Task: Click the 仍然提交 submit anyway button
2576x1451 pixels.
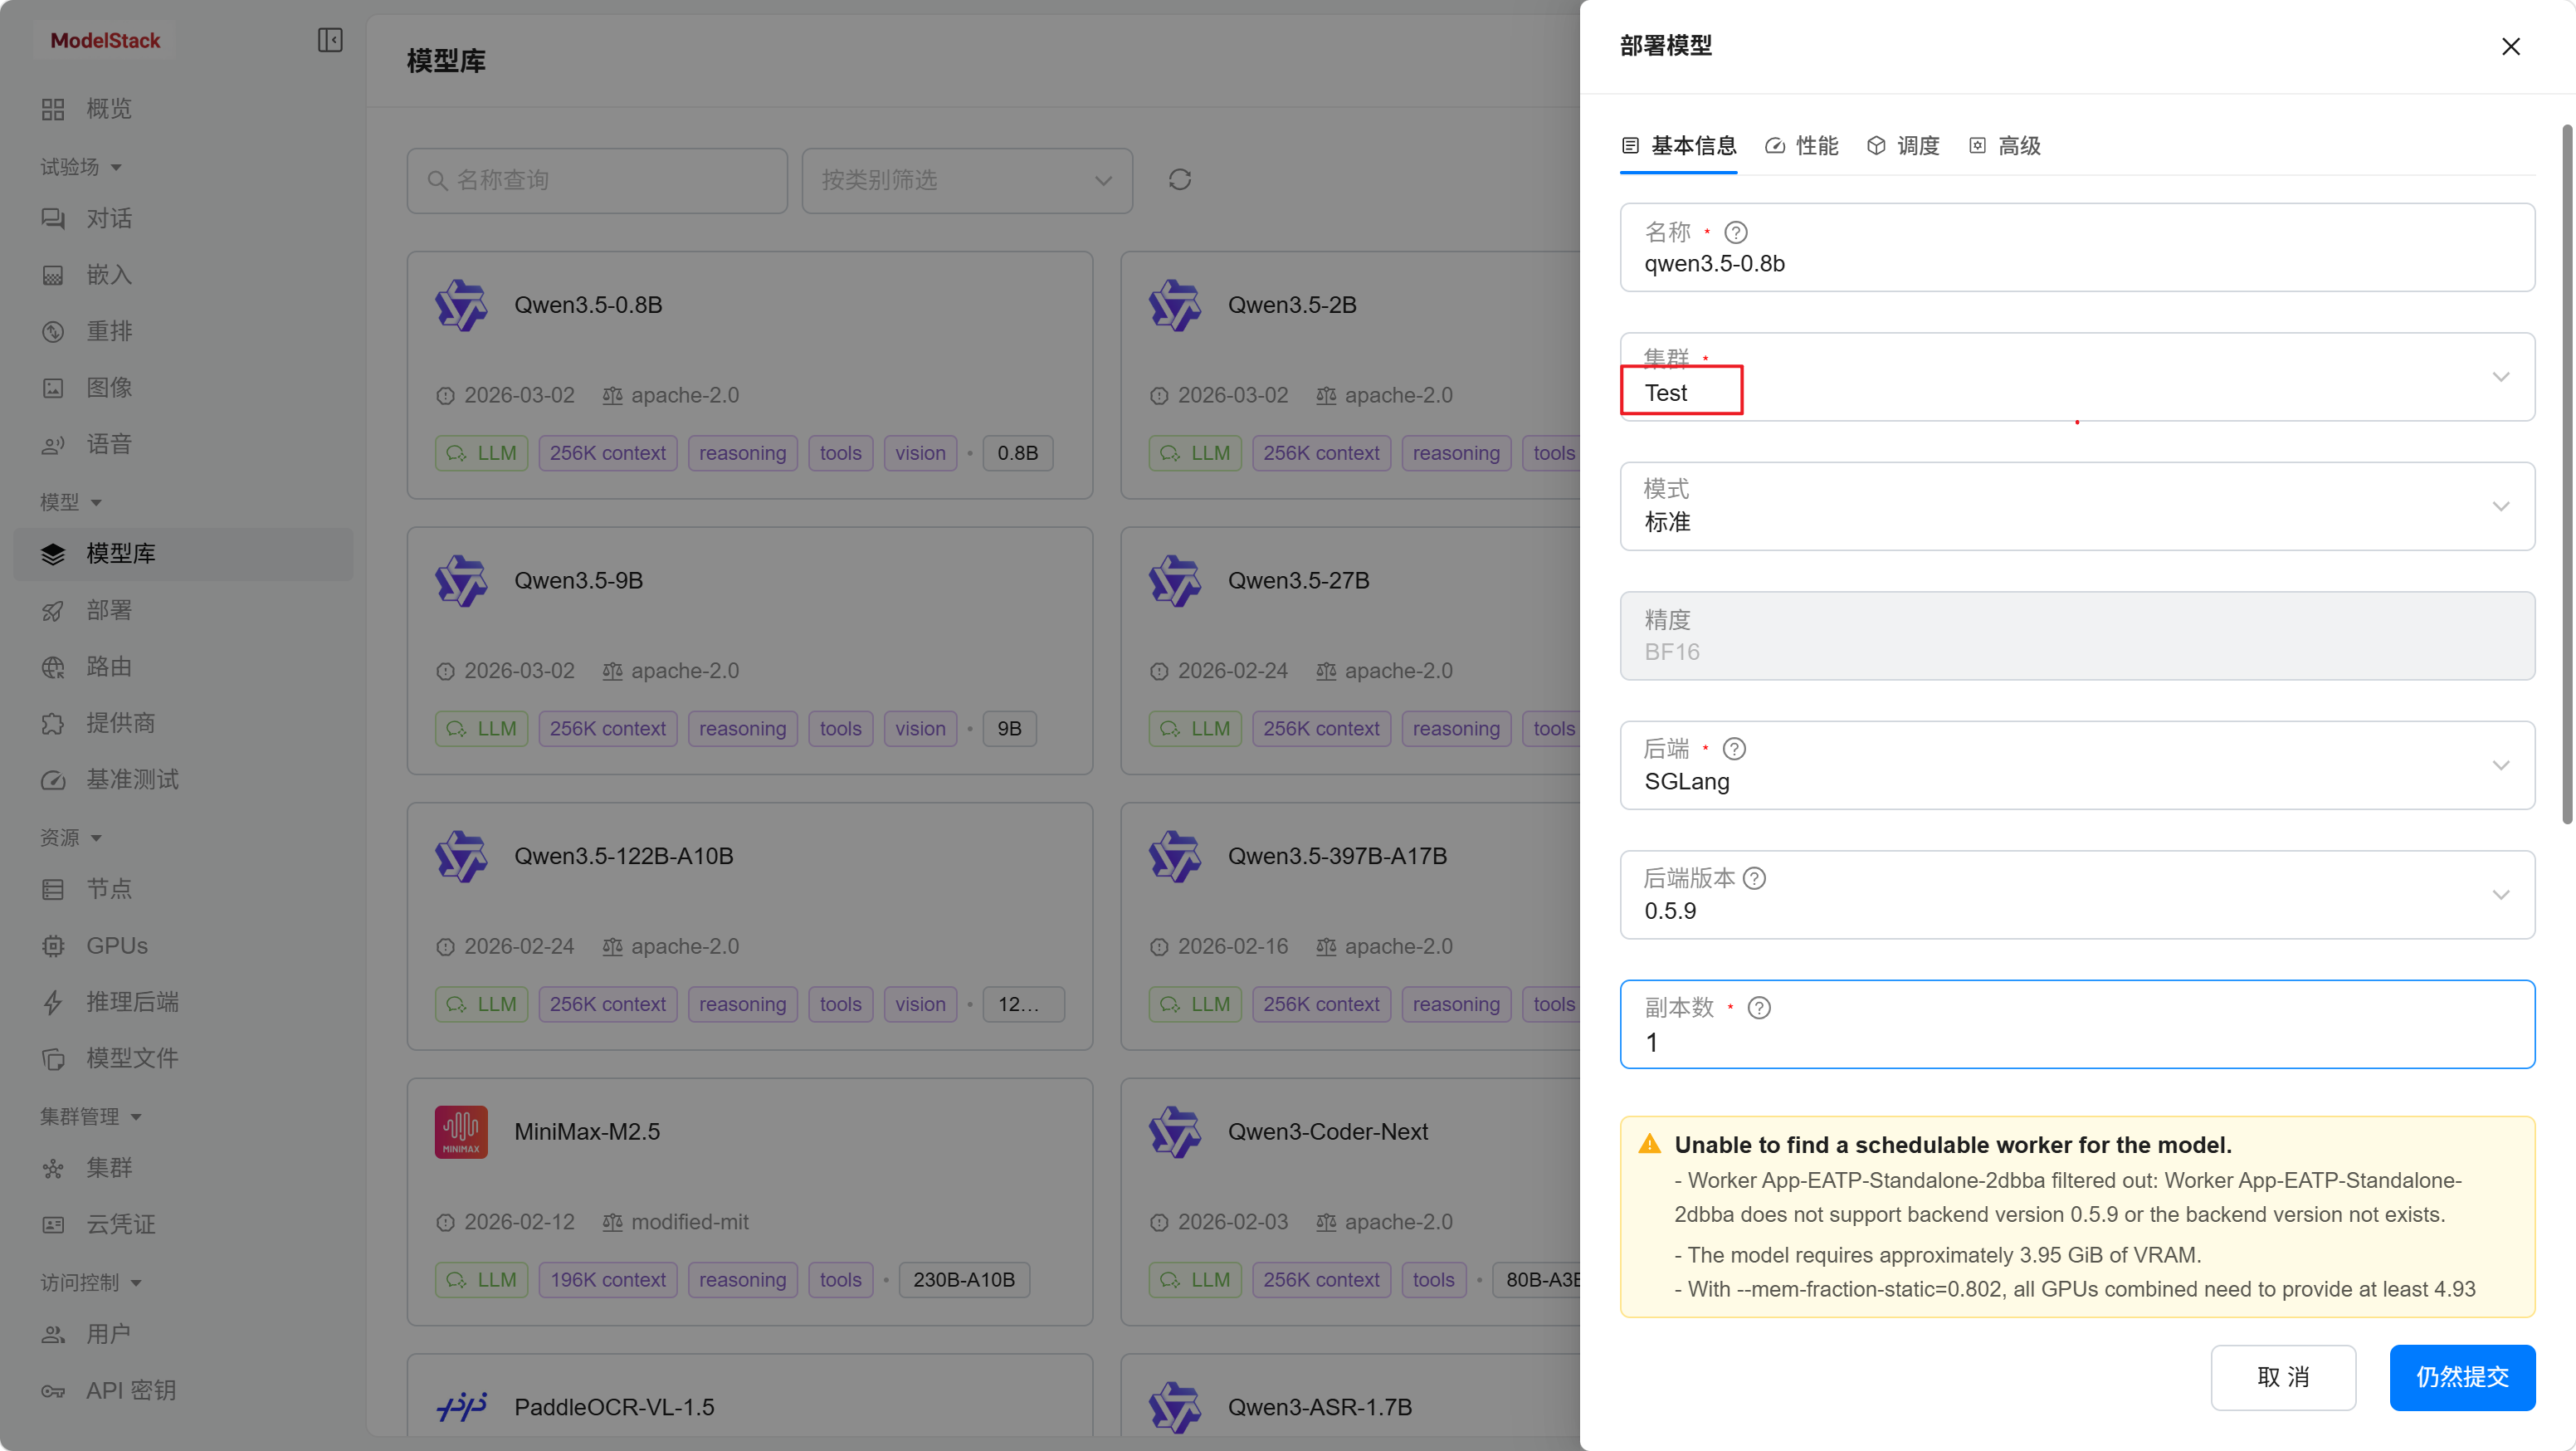Action: [2462, 1377]
